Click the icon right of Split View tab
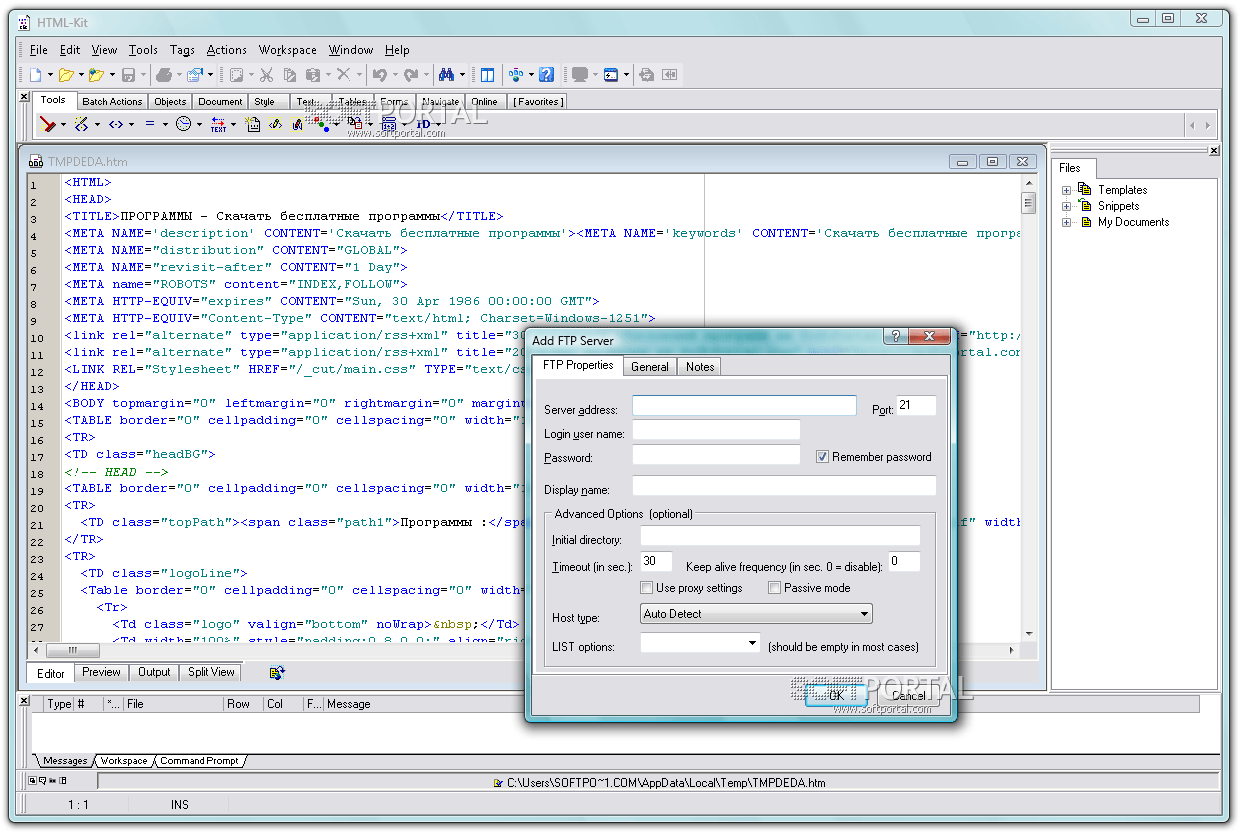1238x834 pixels. click(277, 673)
